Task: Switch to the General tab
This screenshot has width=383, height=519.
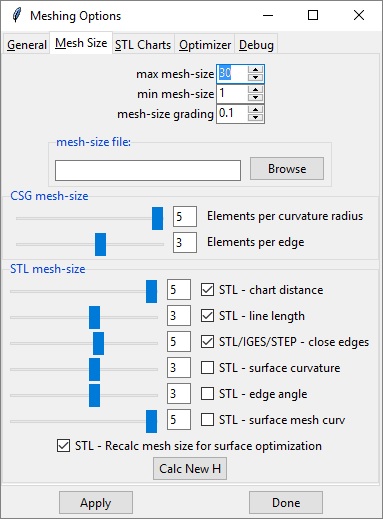Action: [27, 45]
